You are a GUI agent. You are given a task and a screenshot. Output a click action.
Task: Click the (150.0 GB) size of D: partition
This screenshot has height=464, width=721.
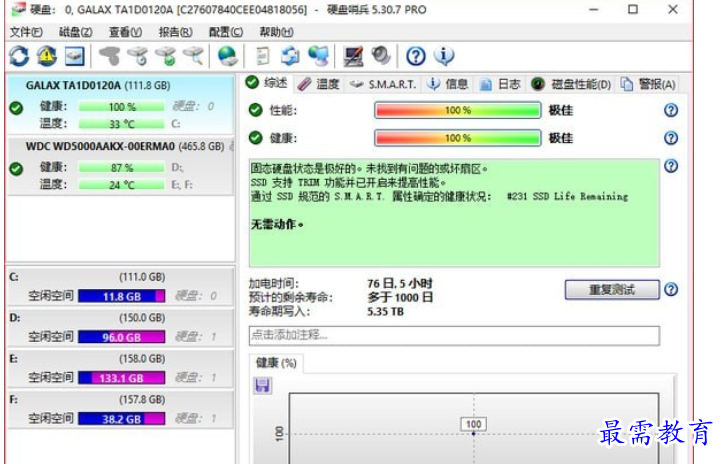point(142,318)
